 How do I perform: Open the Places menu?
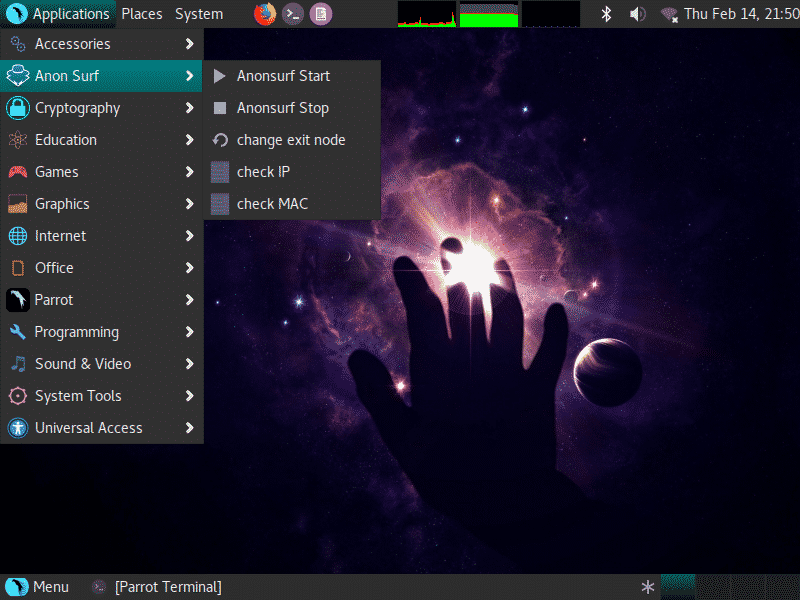tap(142, 14)
